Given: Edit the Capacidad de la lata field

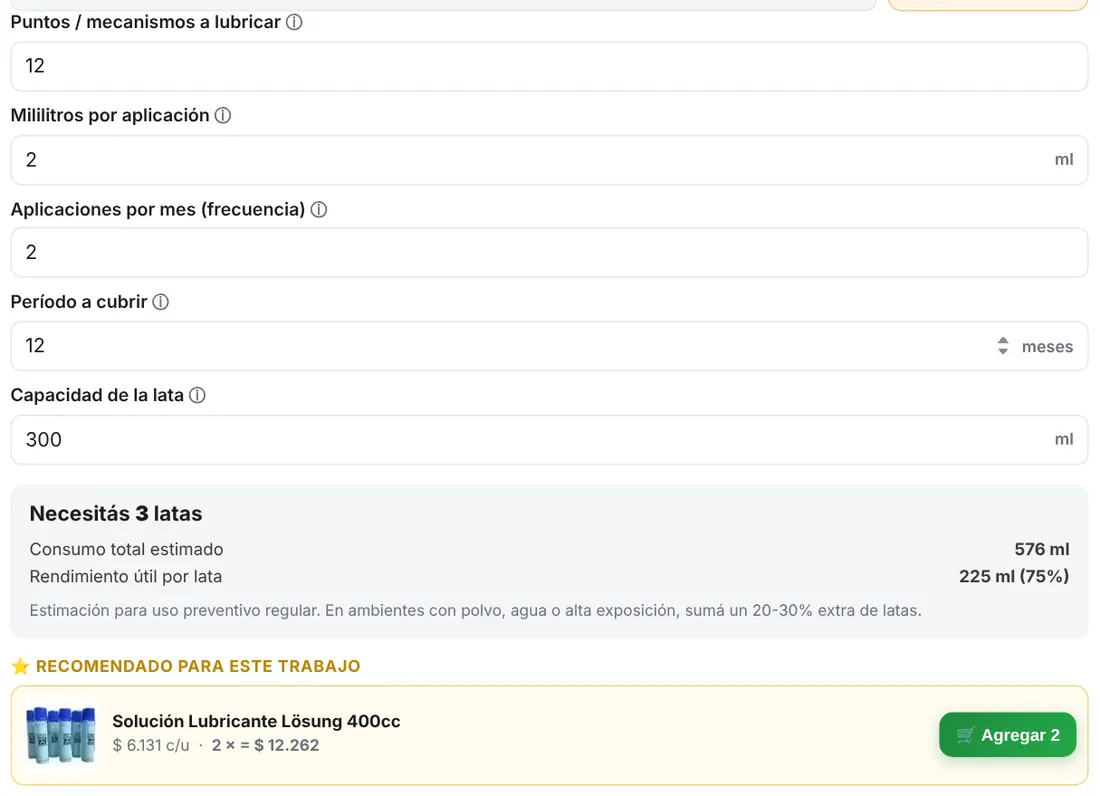Looking at the screenshot, I should [549, 440].
